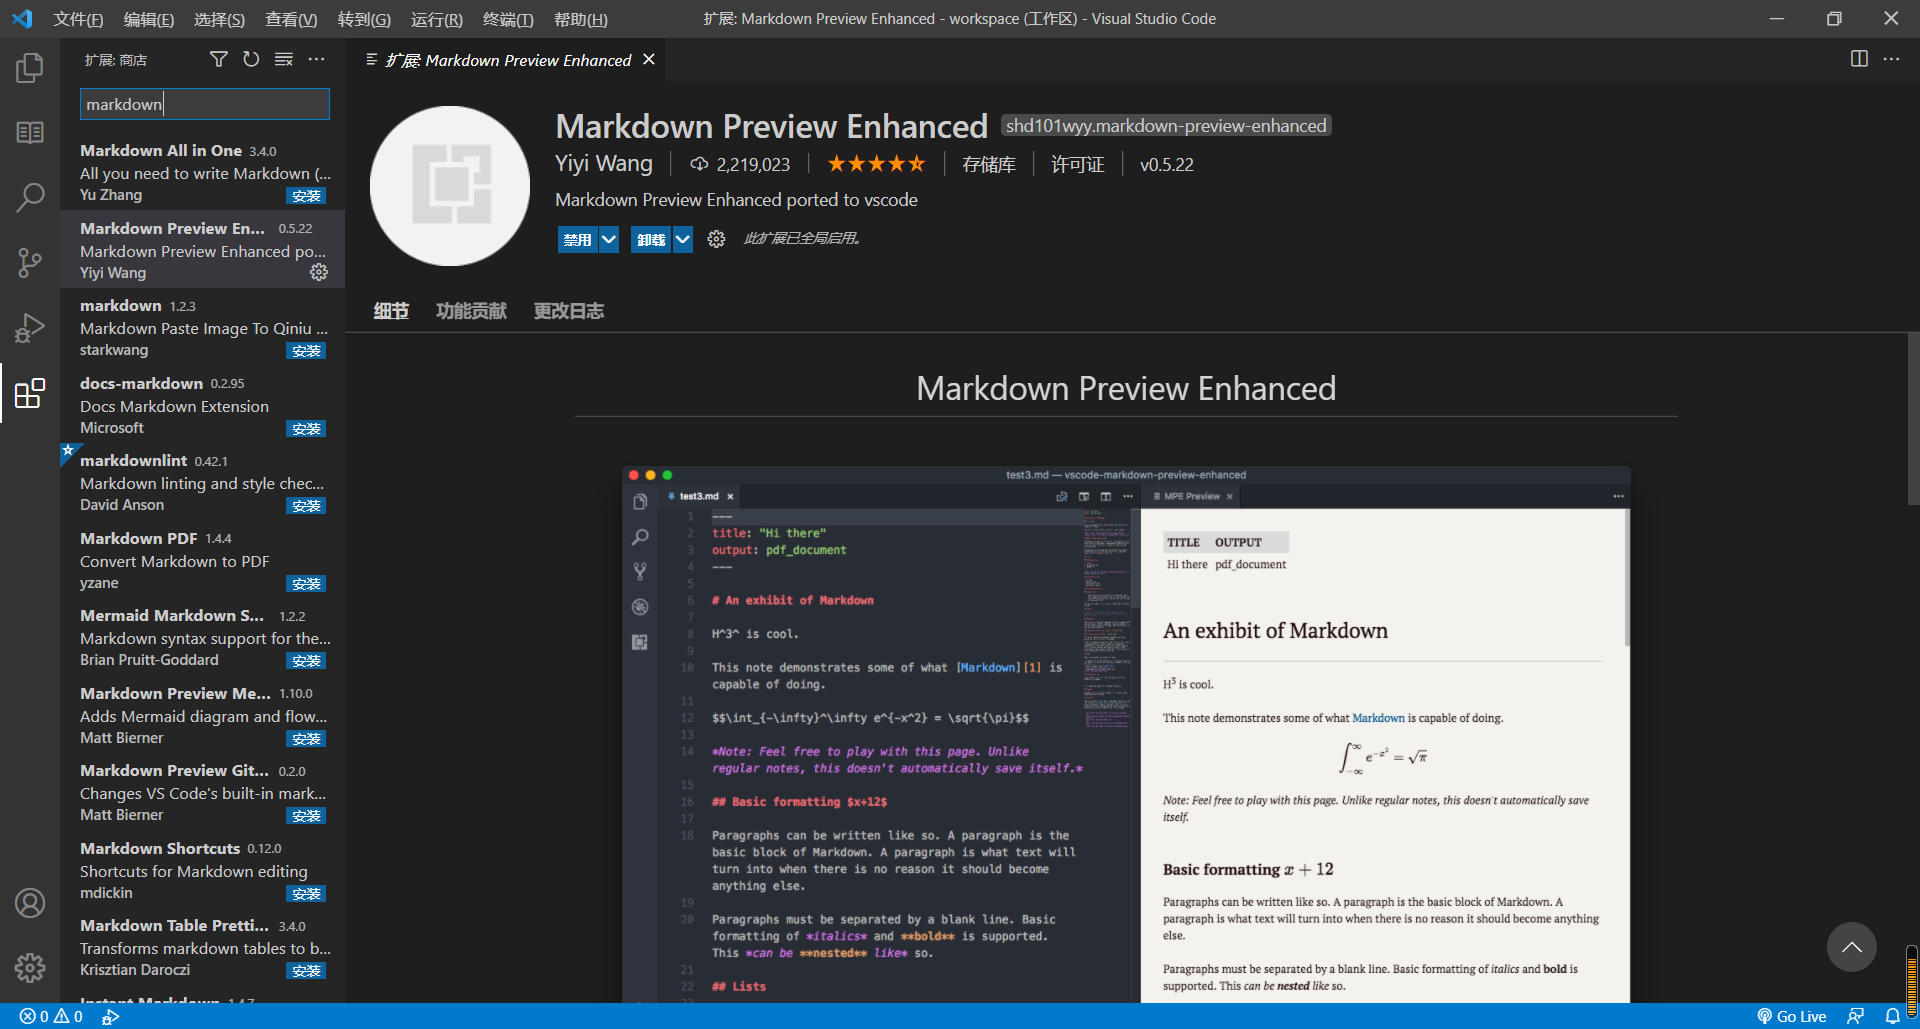This screenshot has width=1920, height=1029.
Task: Install Markdown Preview Mermaid extension
Action: click(306, 739)
